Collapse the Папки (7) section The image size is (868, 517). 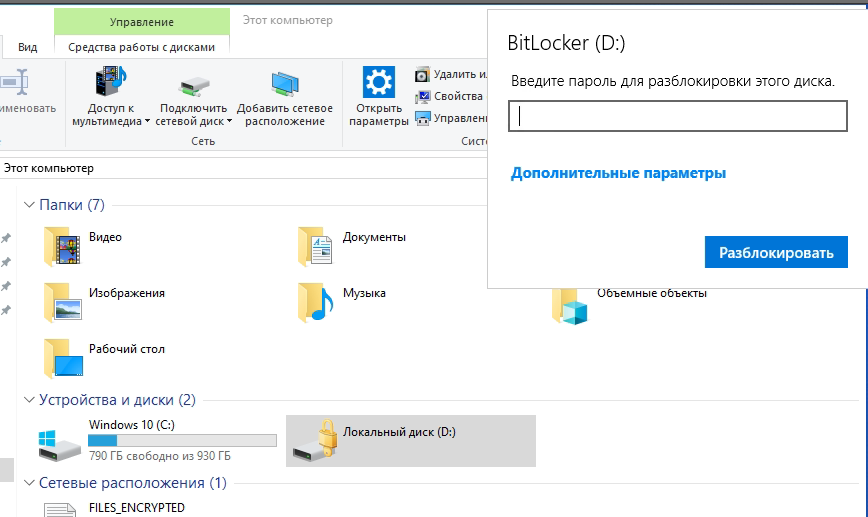pyautogui.click(x=29, y=205)
